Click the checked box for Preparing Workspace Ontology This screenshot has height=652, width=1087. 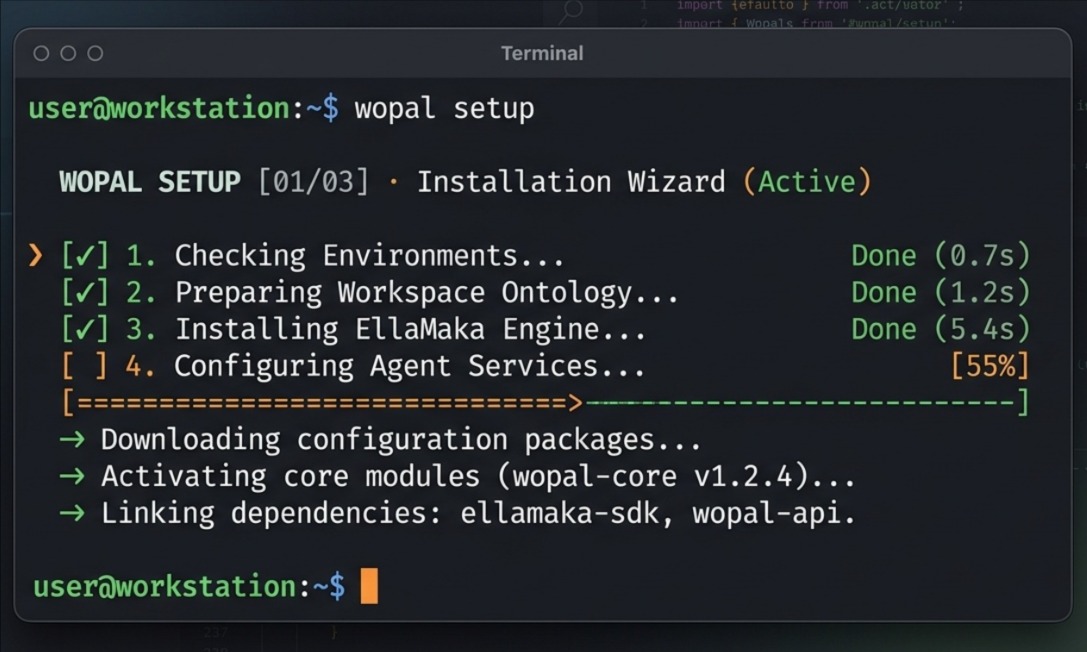85,292
